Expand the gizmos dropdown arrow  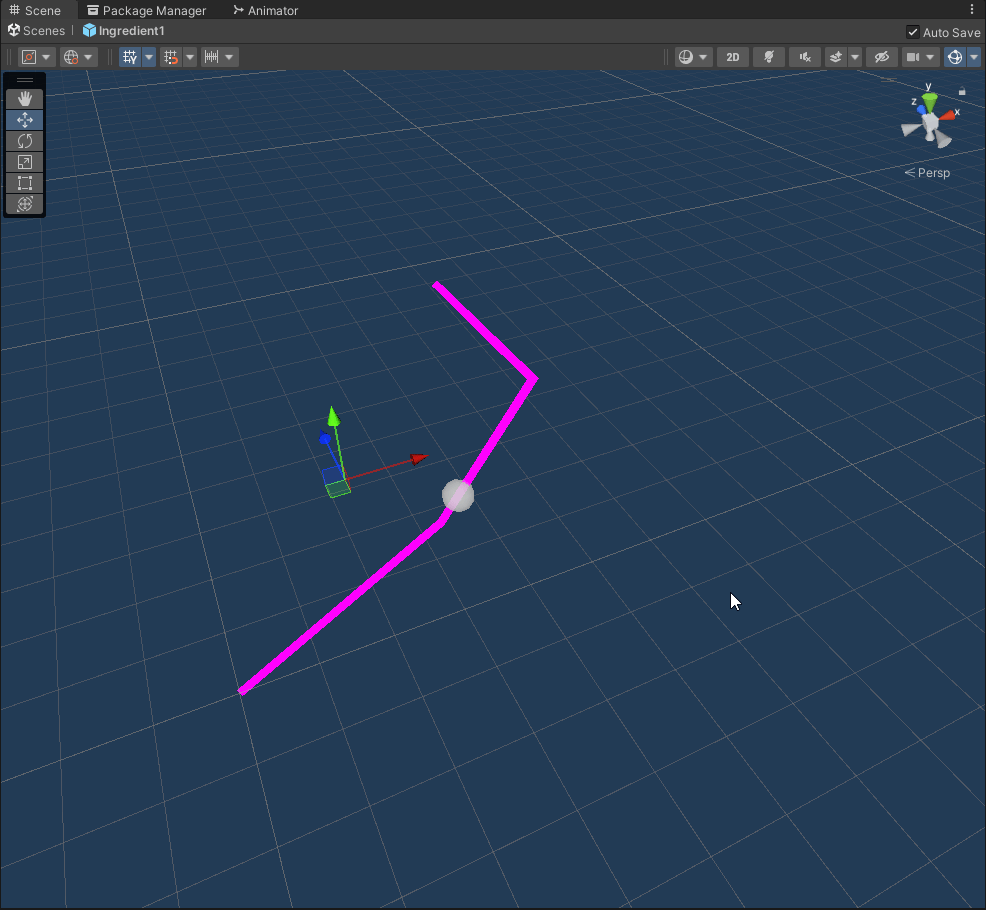click(x=974, y=57)
